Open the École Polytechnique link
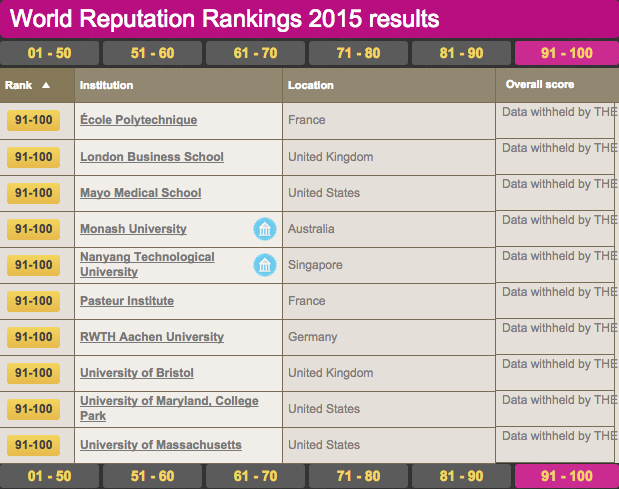Viewport: 619px width, 489px height. click(x=139, y=120)
